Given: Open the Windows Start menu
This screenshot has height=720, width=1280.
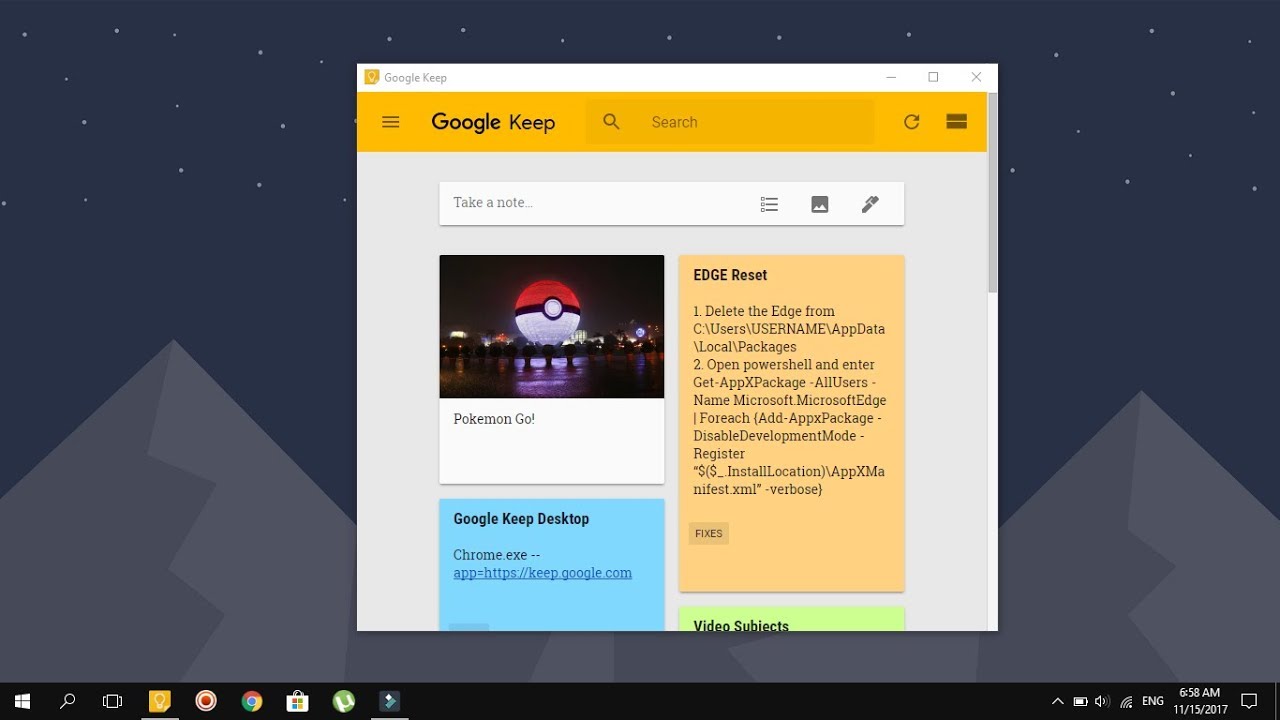Looking at the screenshot, I should tap(22, 701).
